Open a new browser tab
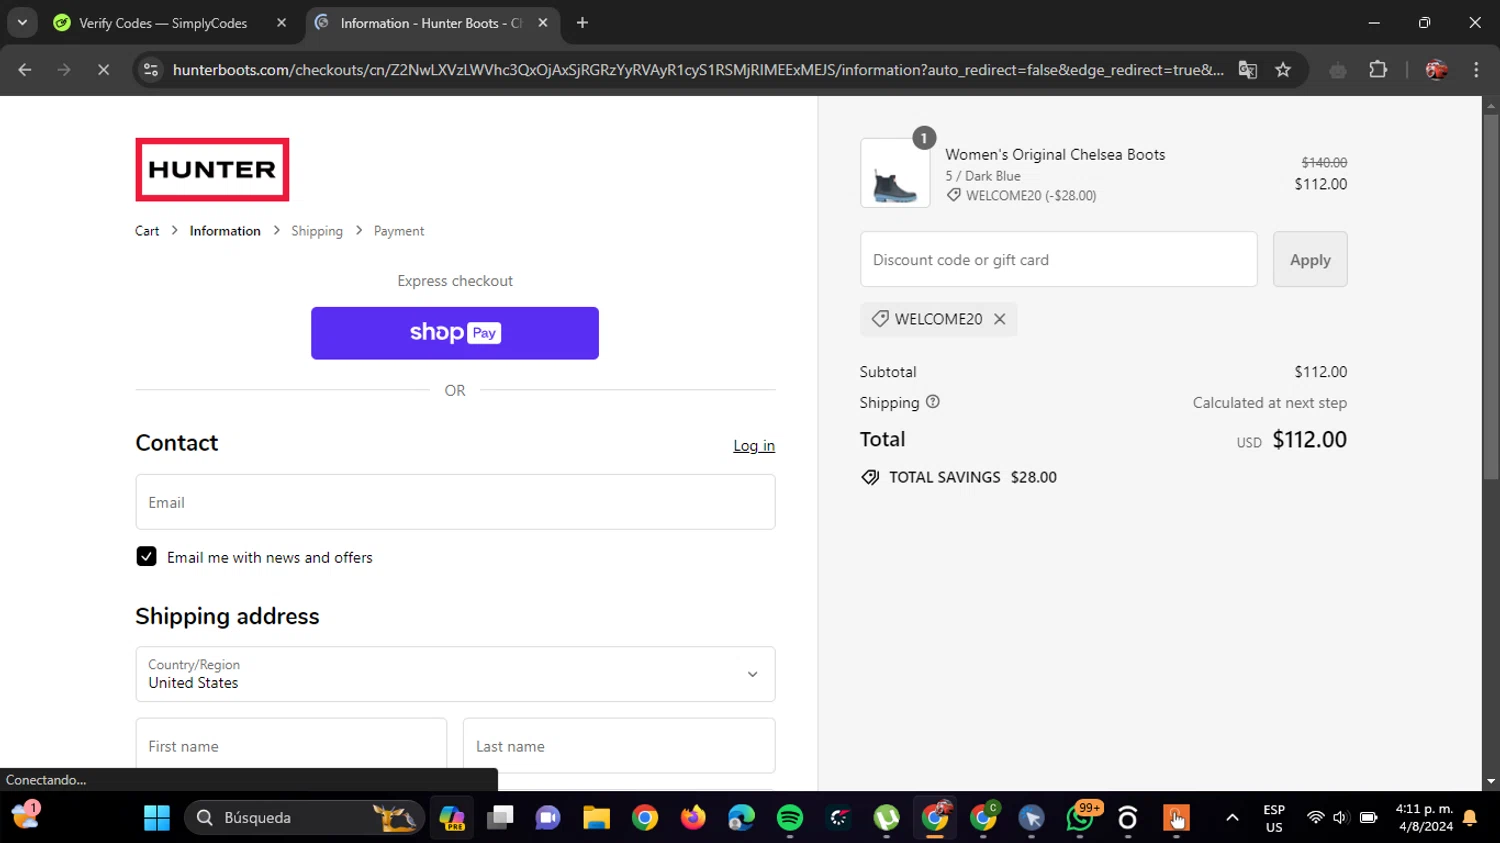 [x=582, y=23]
